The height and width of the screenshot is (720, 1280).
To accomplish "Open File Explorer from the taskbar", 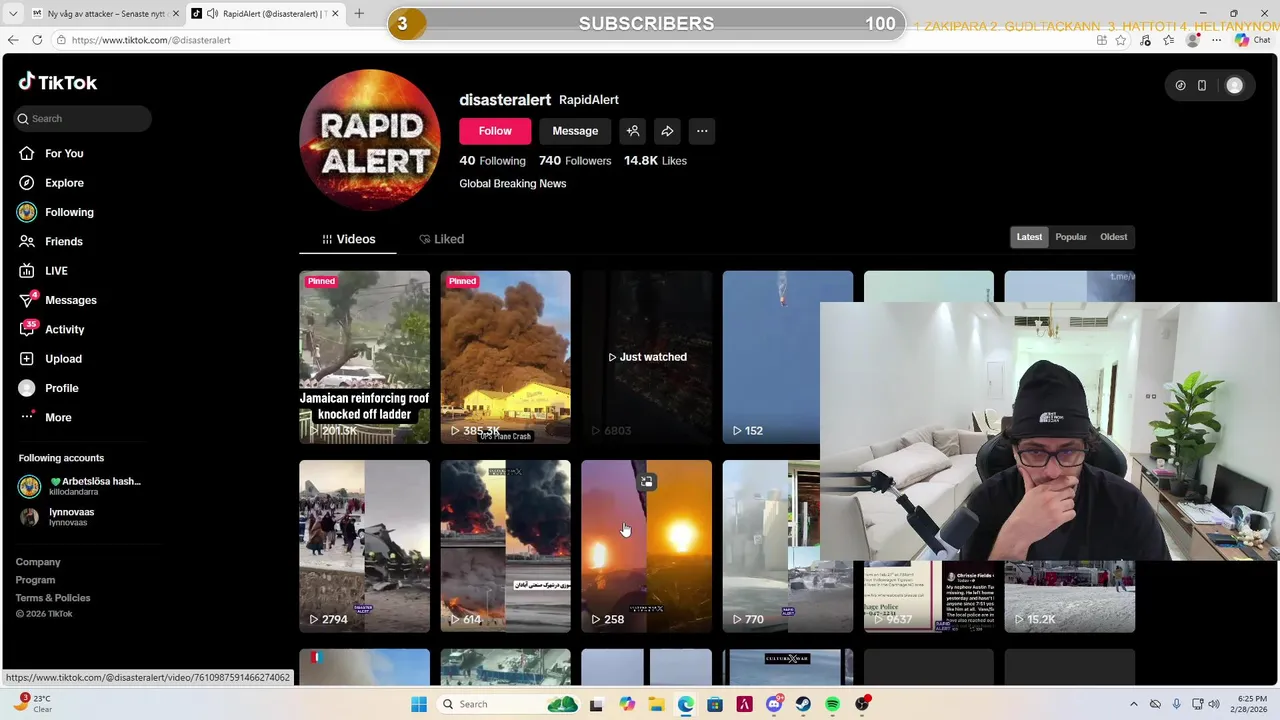I will tap(656, 704).
